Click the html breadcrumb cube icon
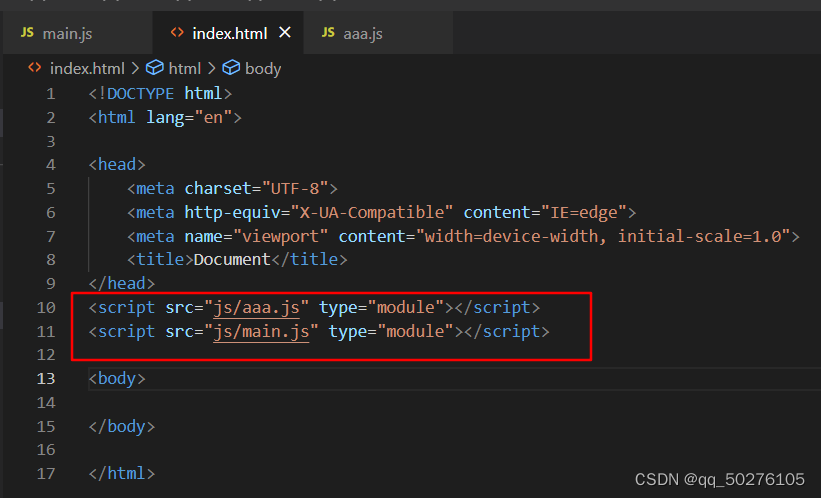821x498 pixels. 154,68
